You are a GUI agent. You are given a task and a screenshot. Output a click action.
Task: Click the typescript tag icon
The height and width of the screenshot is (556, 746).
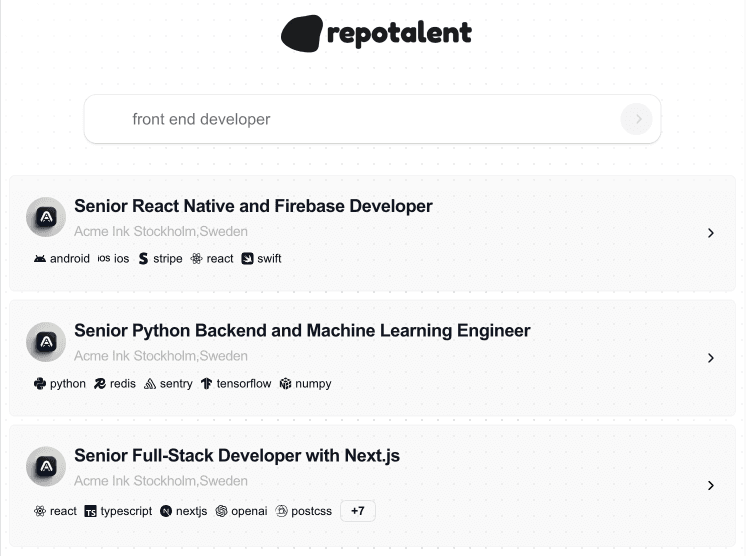[90, 511]
